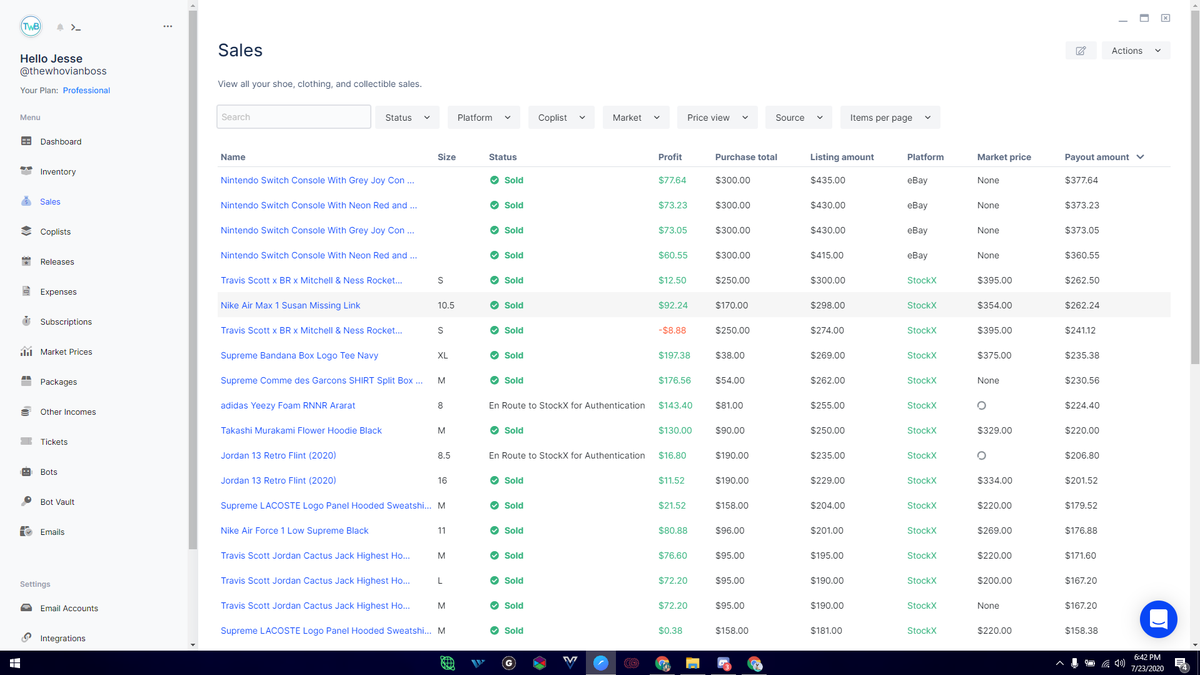The height and width of the screenshot is (675, 1200).
Task: Open the Items per page dropdown
Action: 890,117
